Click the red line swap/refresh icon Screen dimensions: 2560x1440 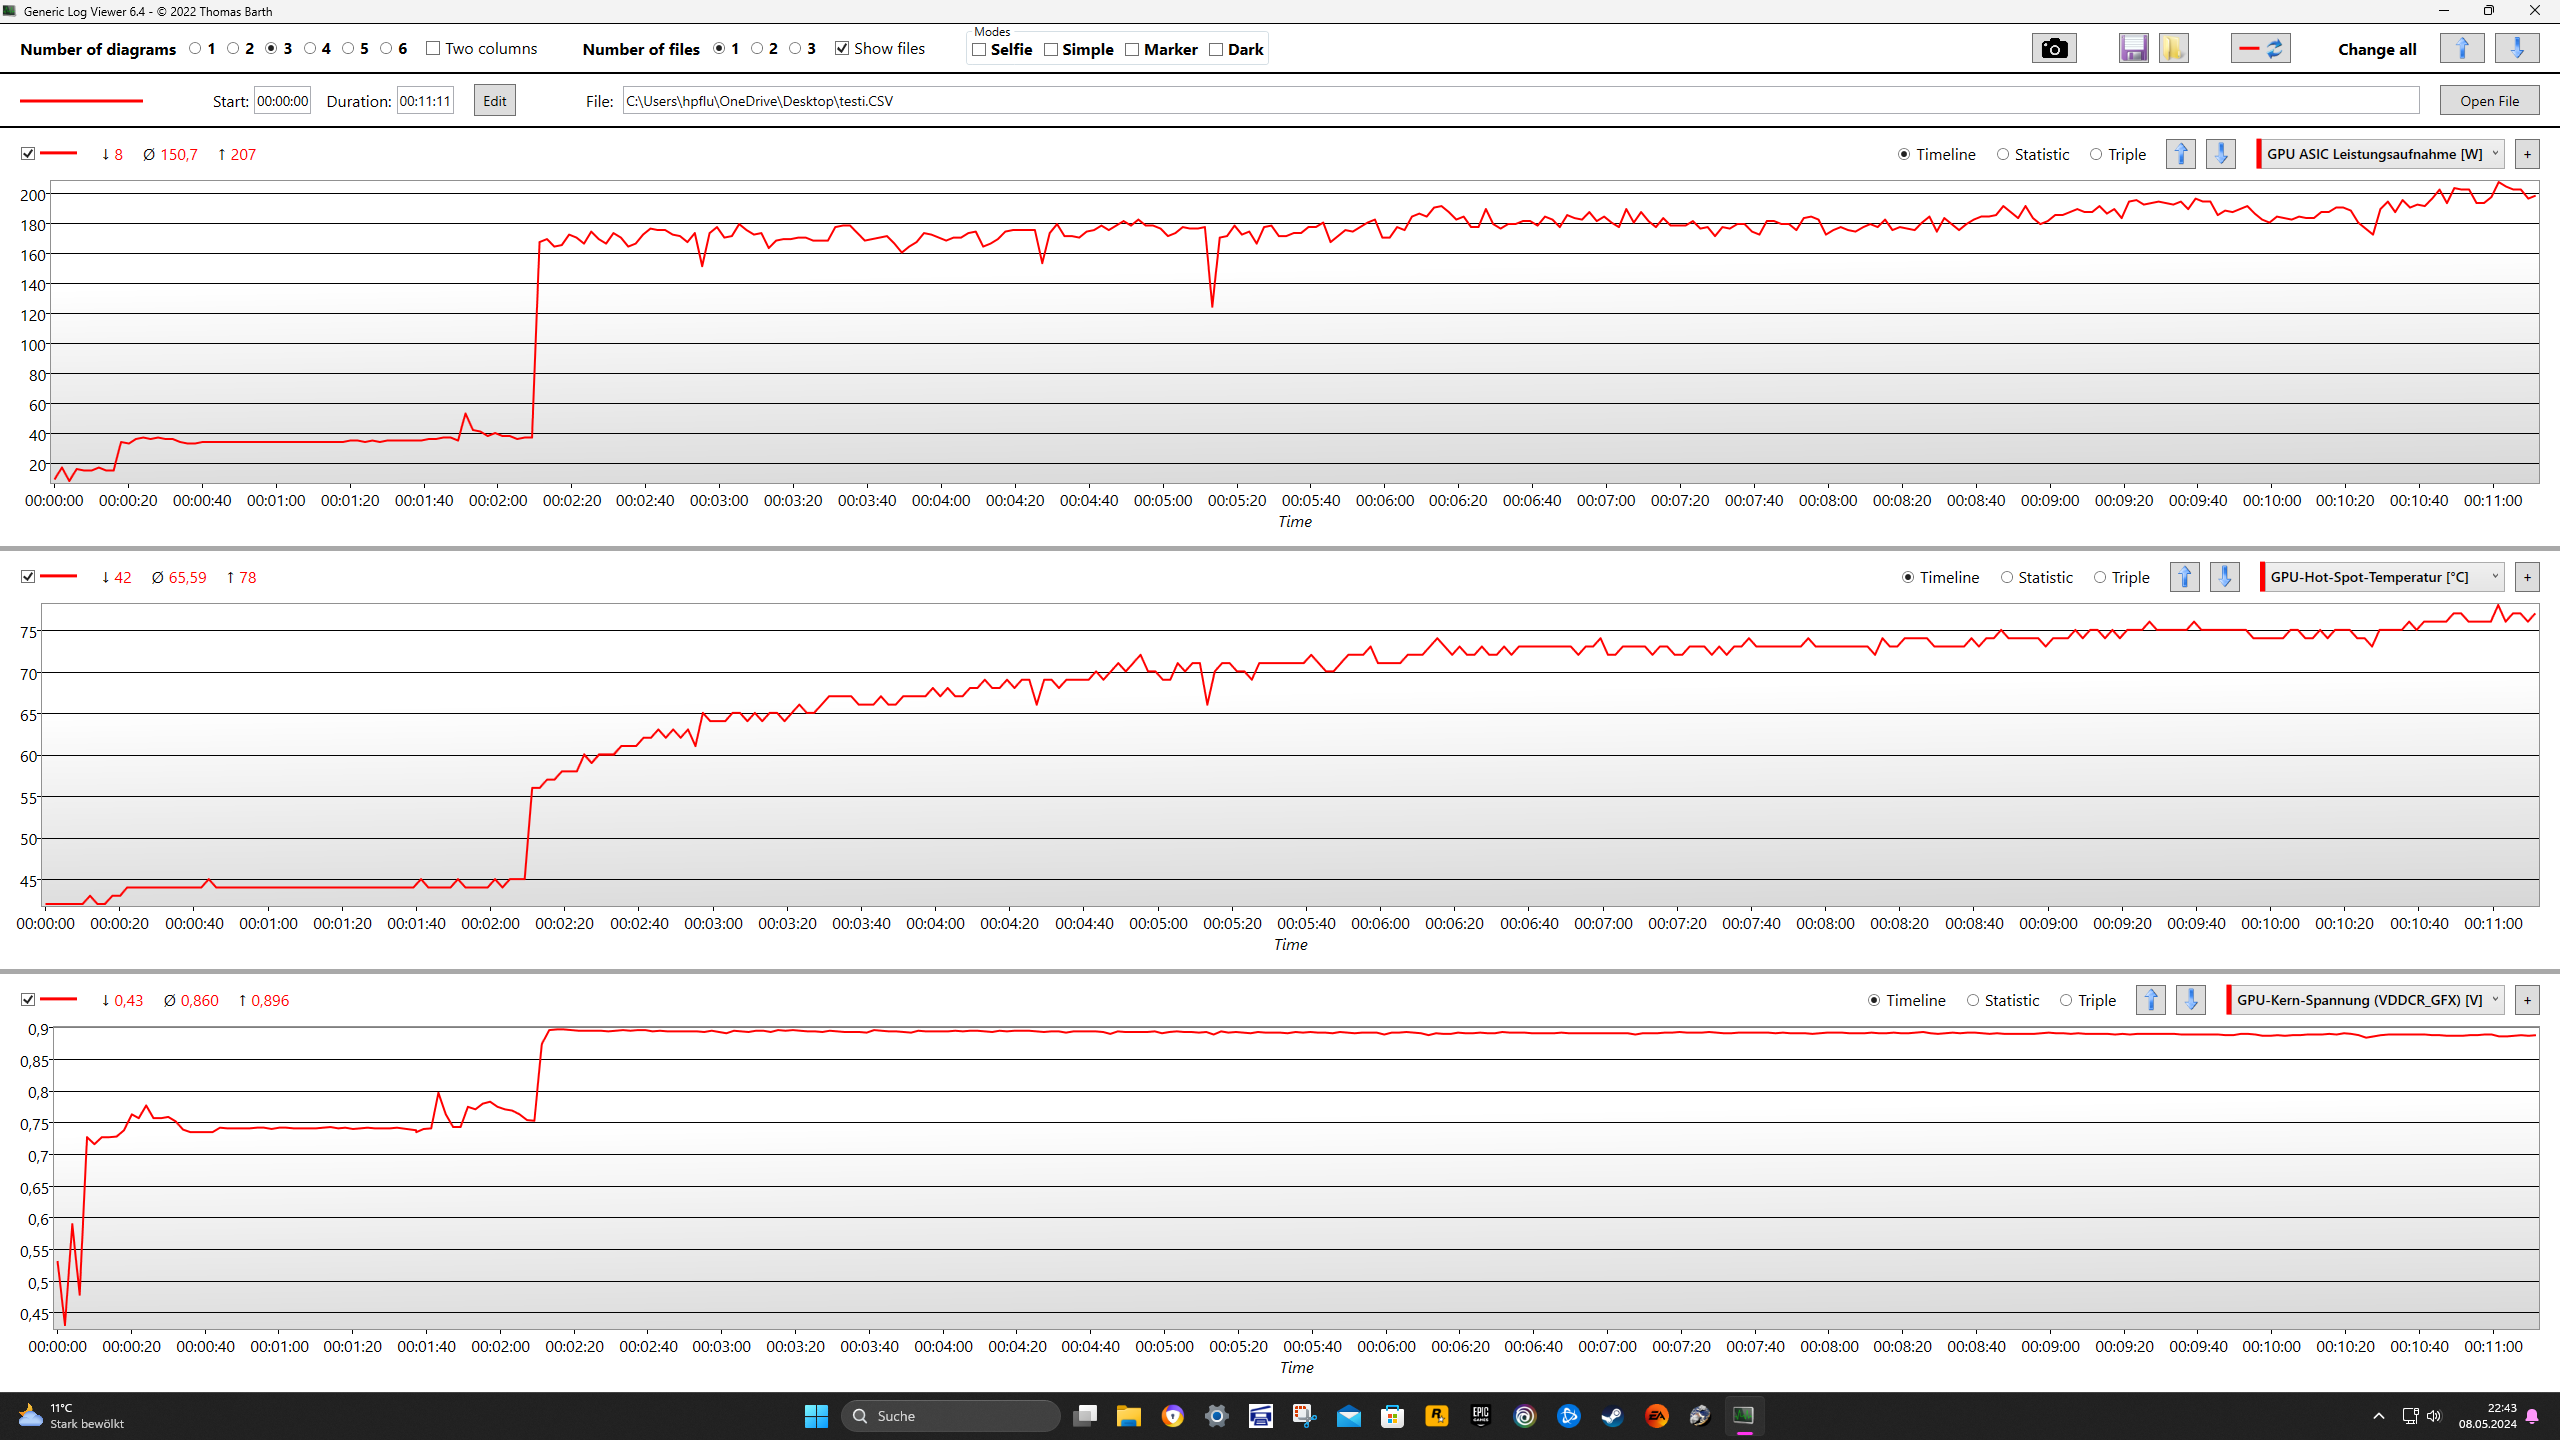[2260, 48]
